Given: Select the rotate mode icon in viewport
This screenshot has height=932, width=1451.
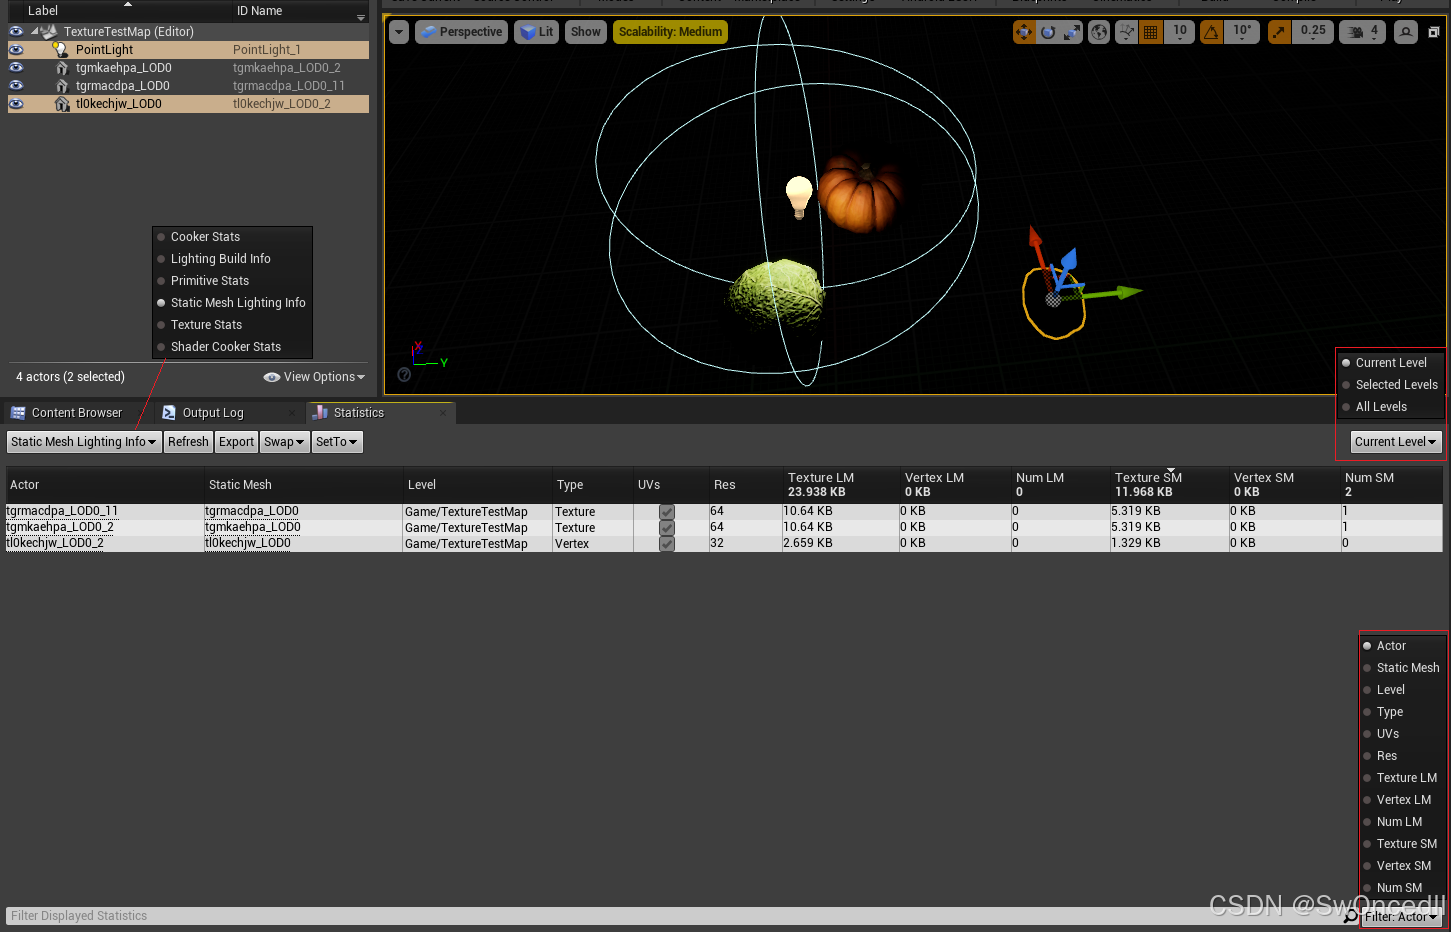Looking at the screenshot, I should (1047, 32).
